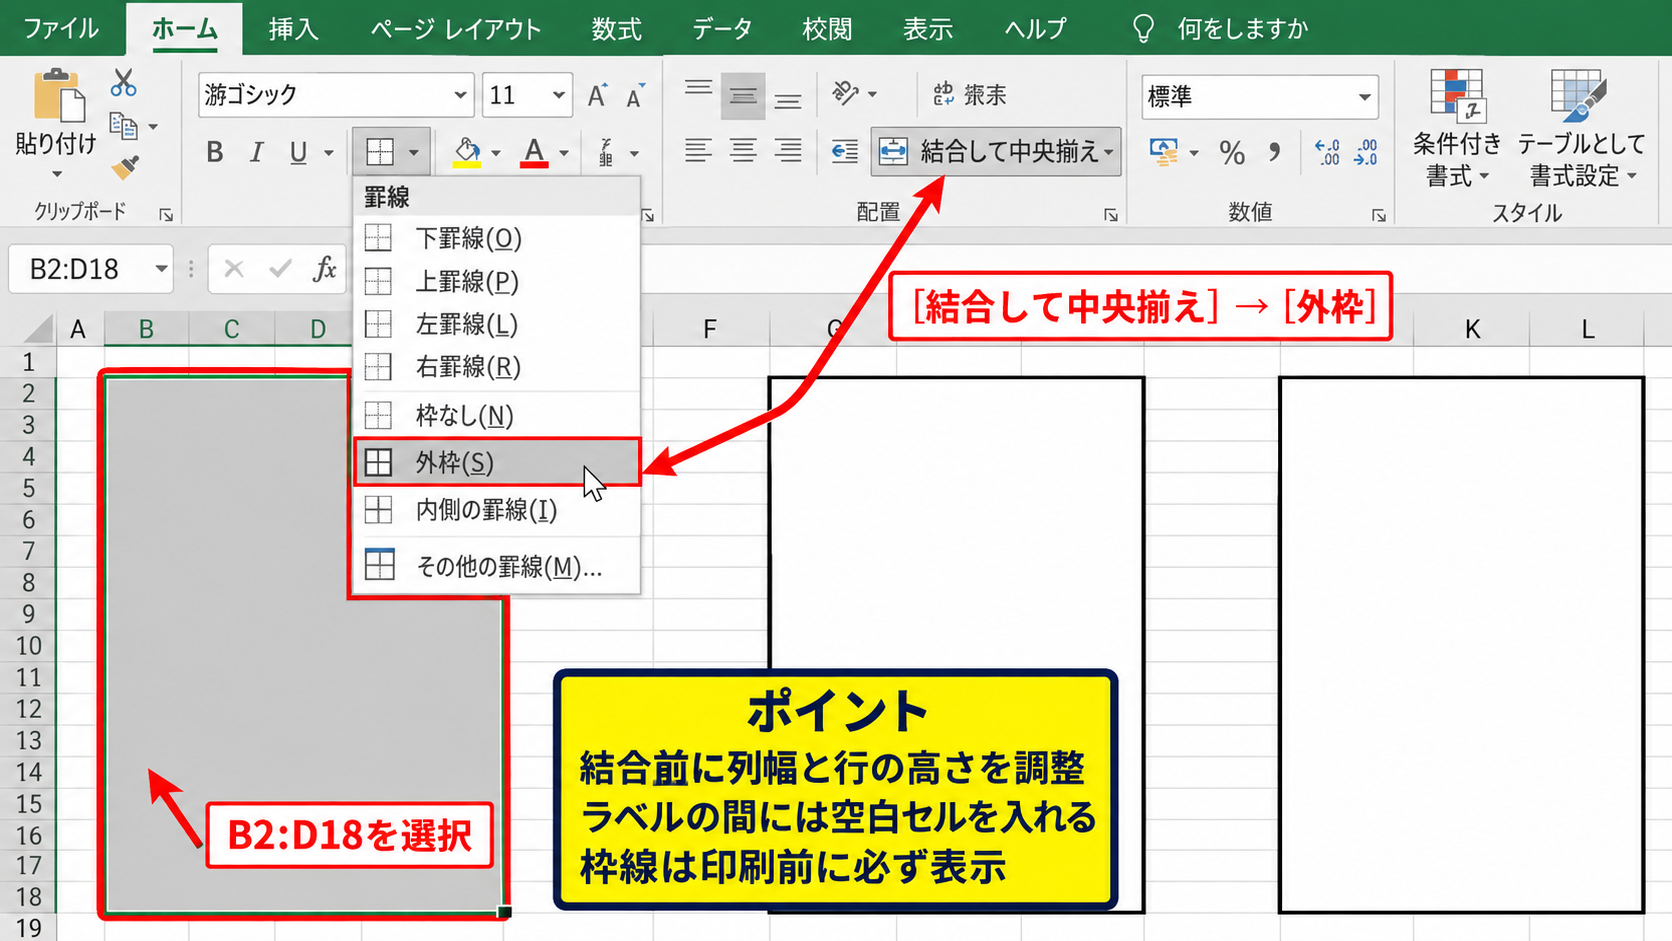Open the ヘルプ tab

coord(1036,28)
